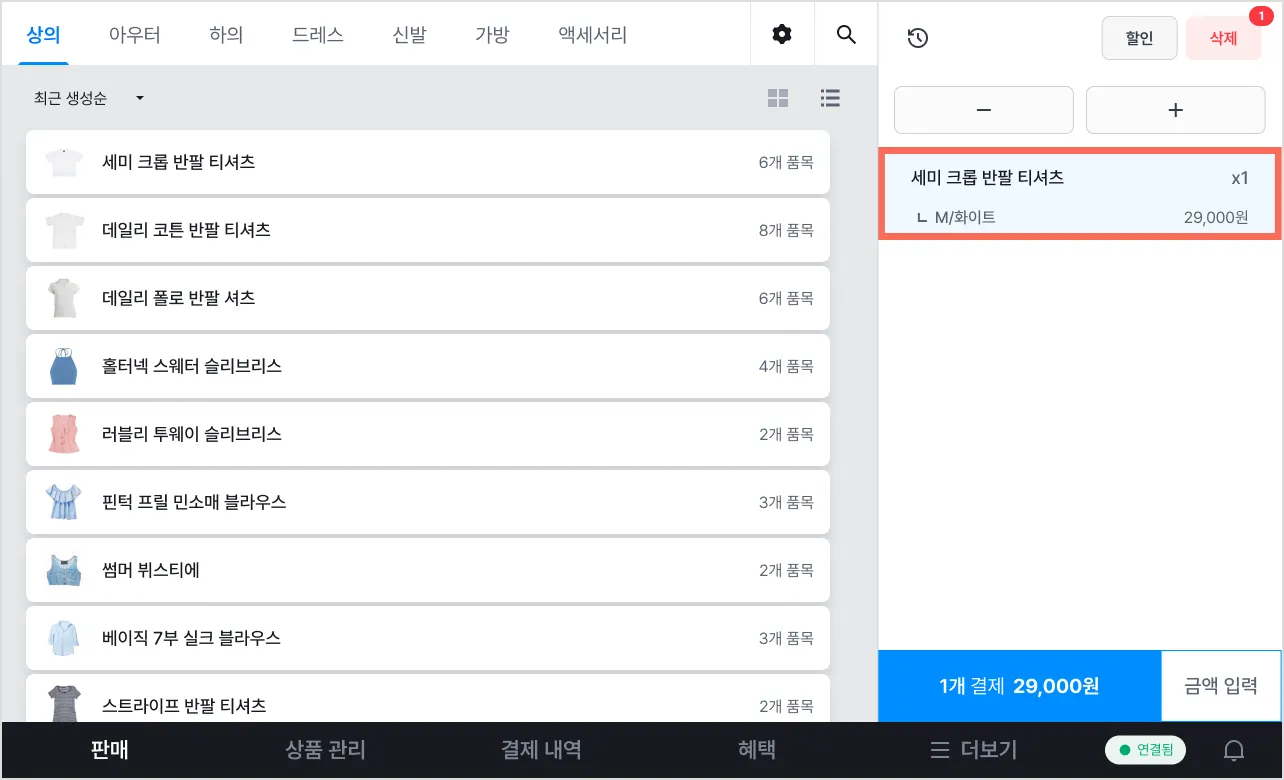Open the 최근 생성순 sort dropdown
The height and width of the screenshot is (780, 1284).
tap(89, 98)
